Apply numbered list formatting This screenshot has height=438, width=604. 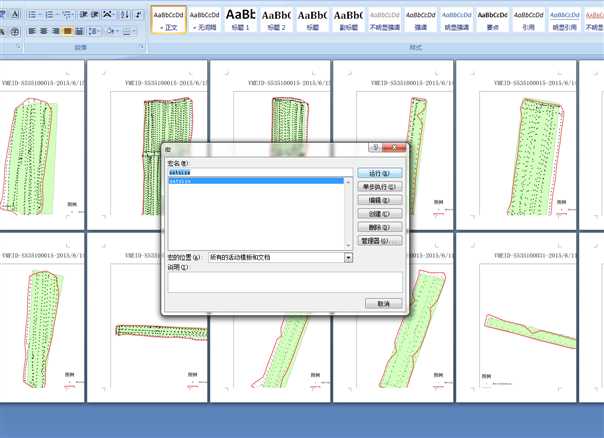pyautogui.click(x=51, y=15)
